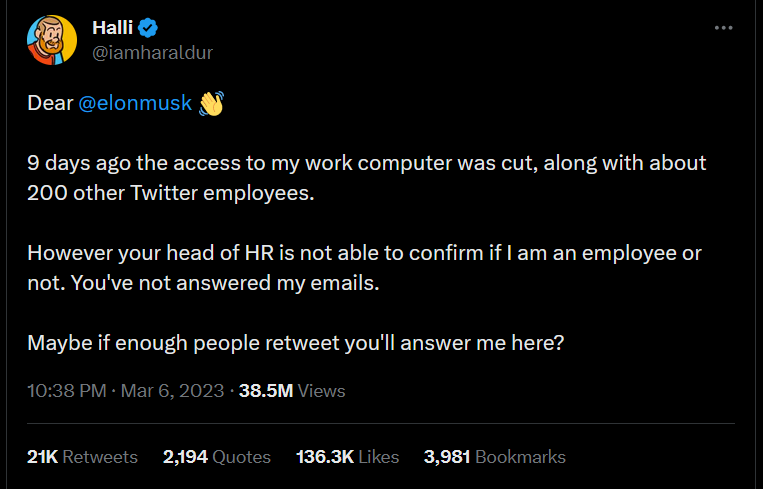Click the 'However your head of HR' line
763x489 pixels.
click(364, 253)
